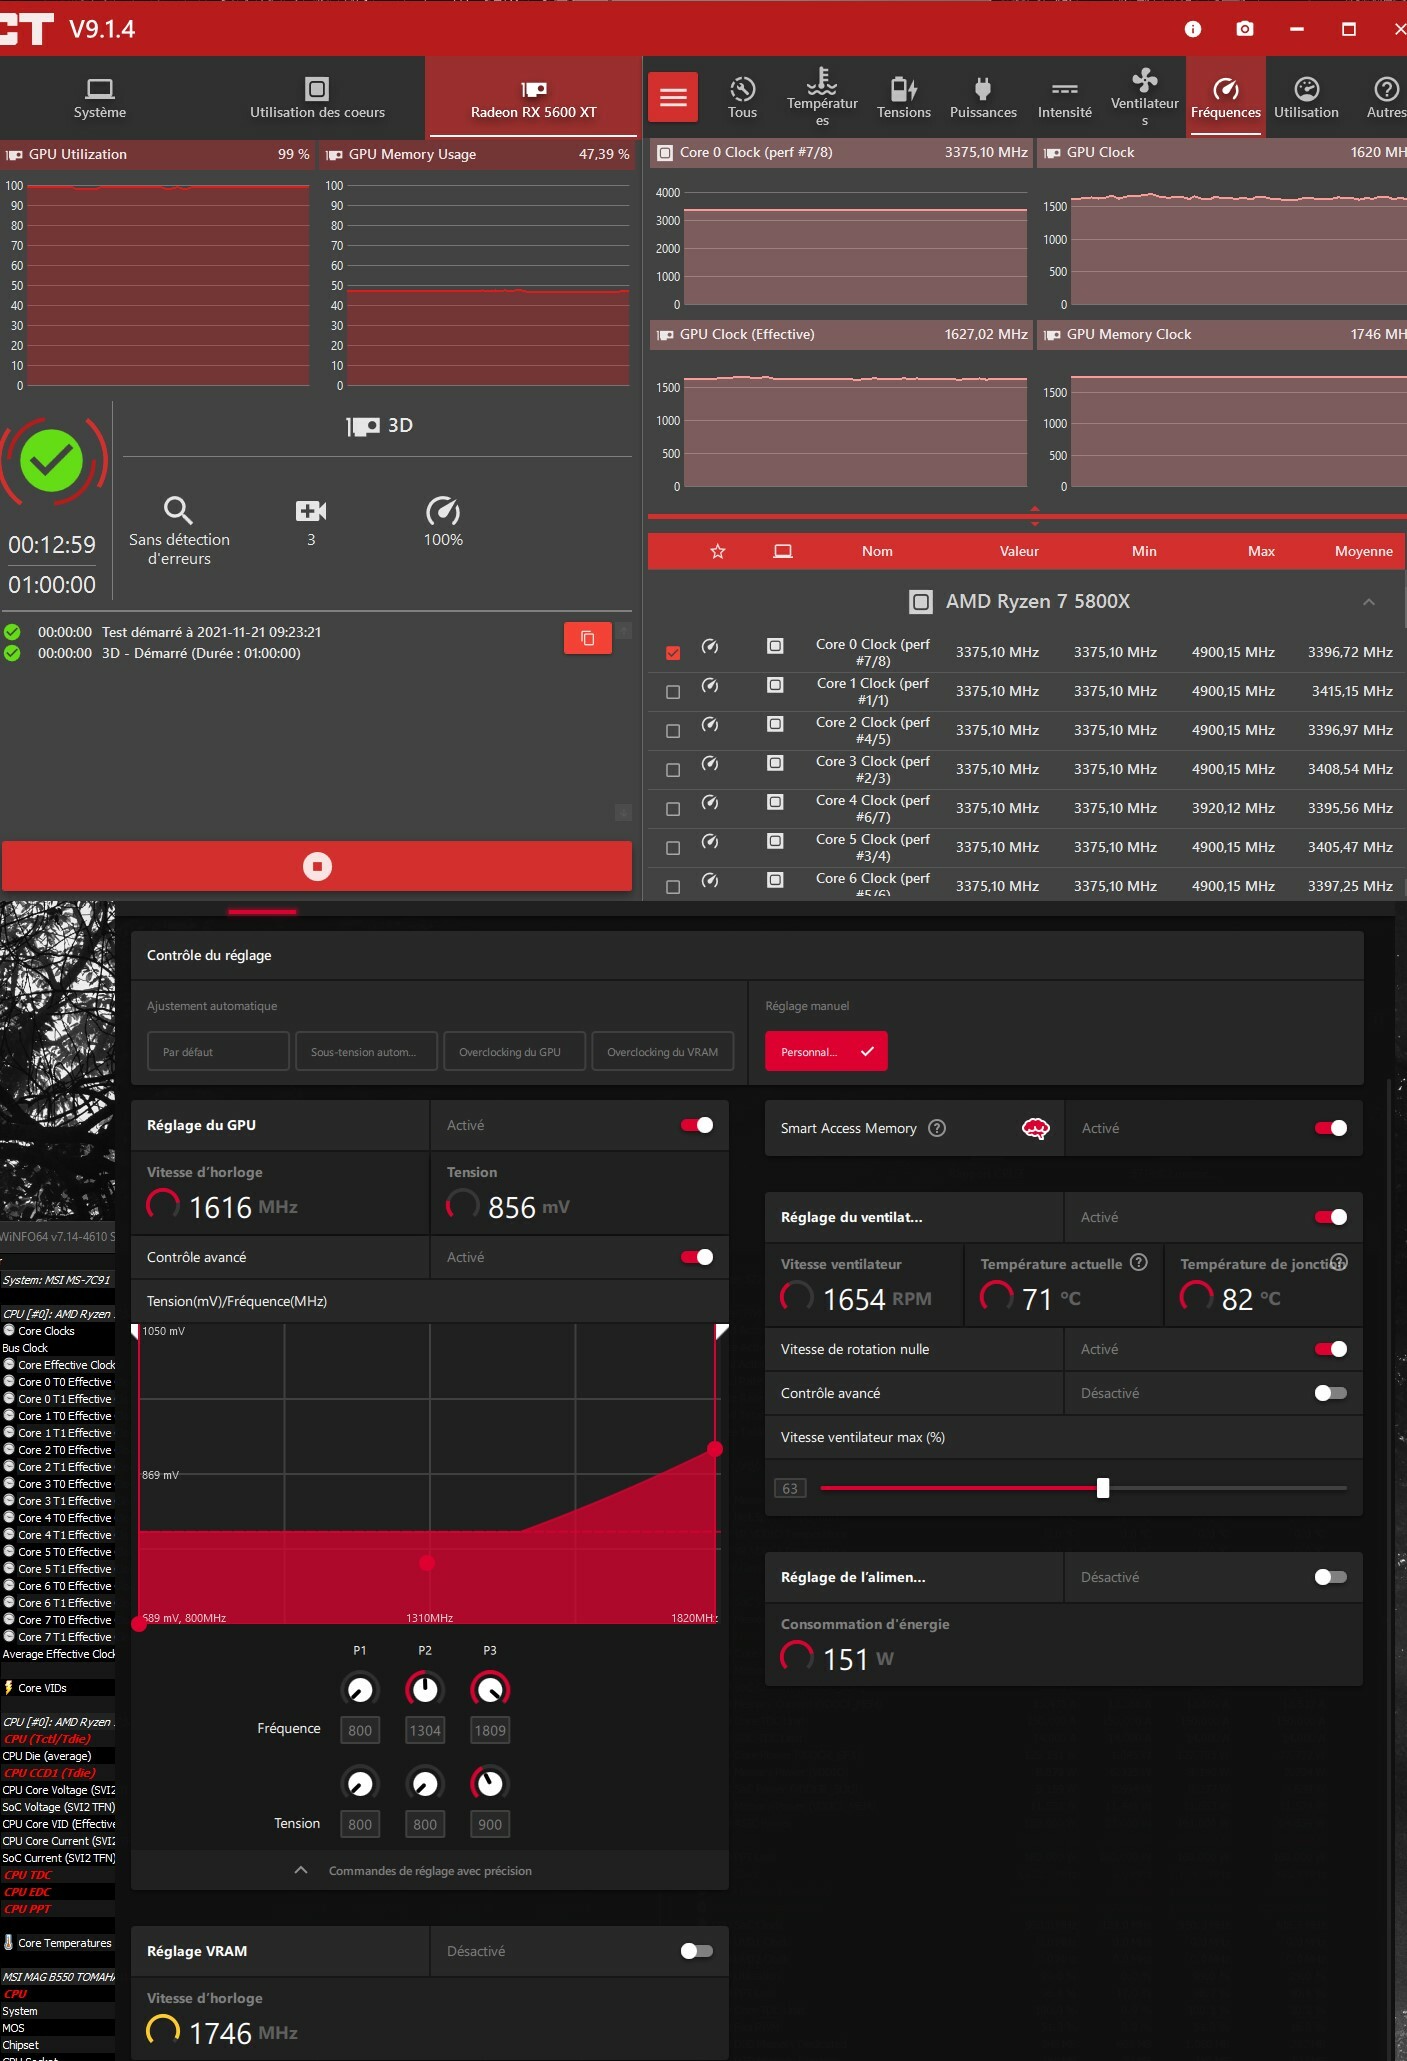Click the P3 Tension knob
The width and height of the screenshot is (1407, 2061).
[490, 1782]
